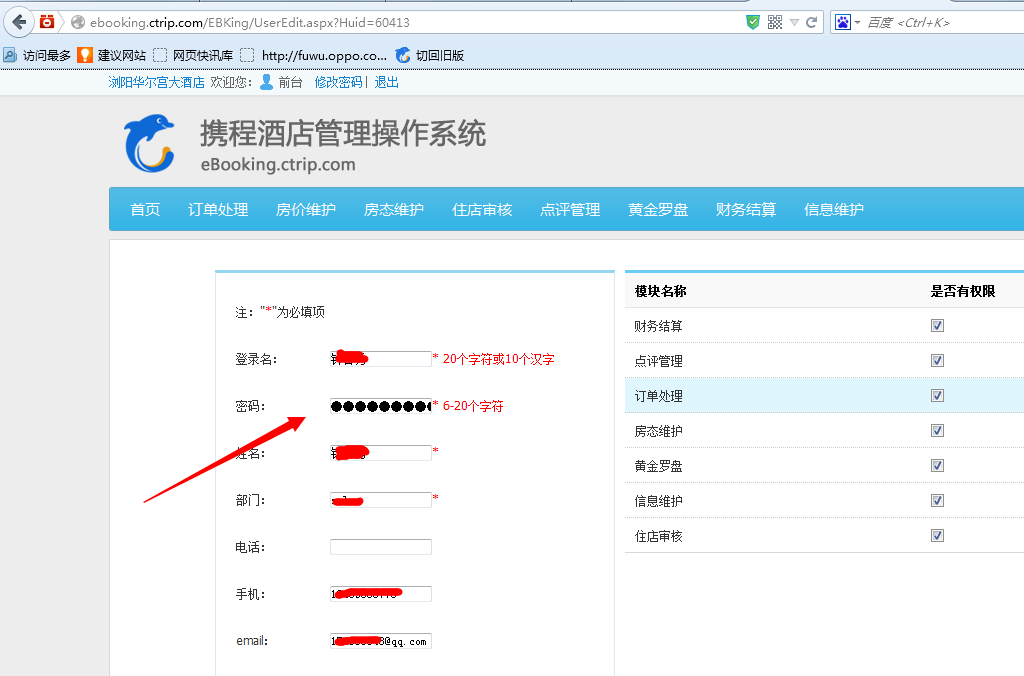Image resolution: width=1024 pixels, height=676 pixels.
Task: Open the 建议网站 bookmark
Action: point(112,56)
